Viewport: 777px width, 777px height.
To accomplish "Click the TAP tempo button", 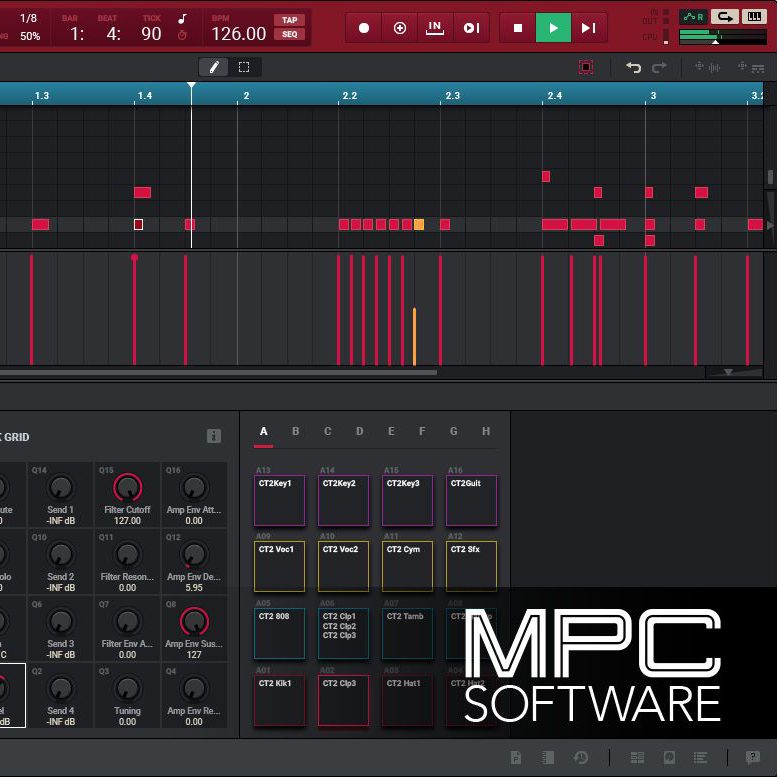I will 289,20.
